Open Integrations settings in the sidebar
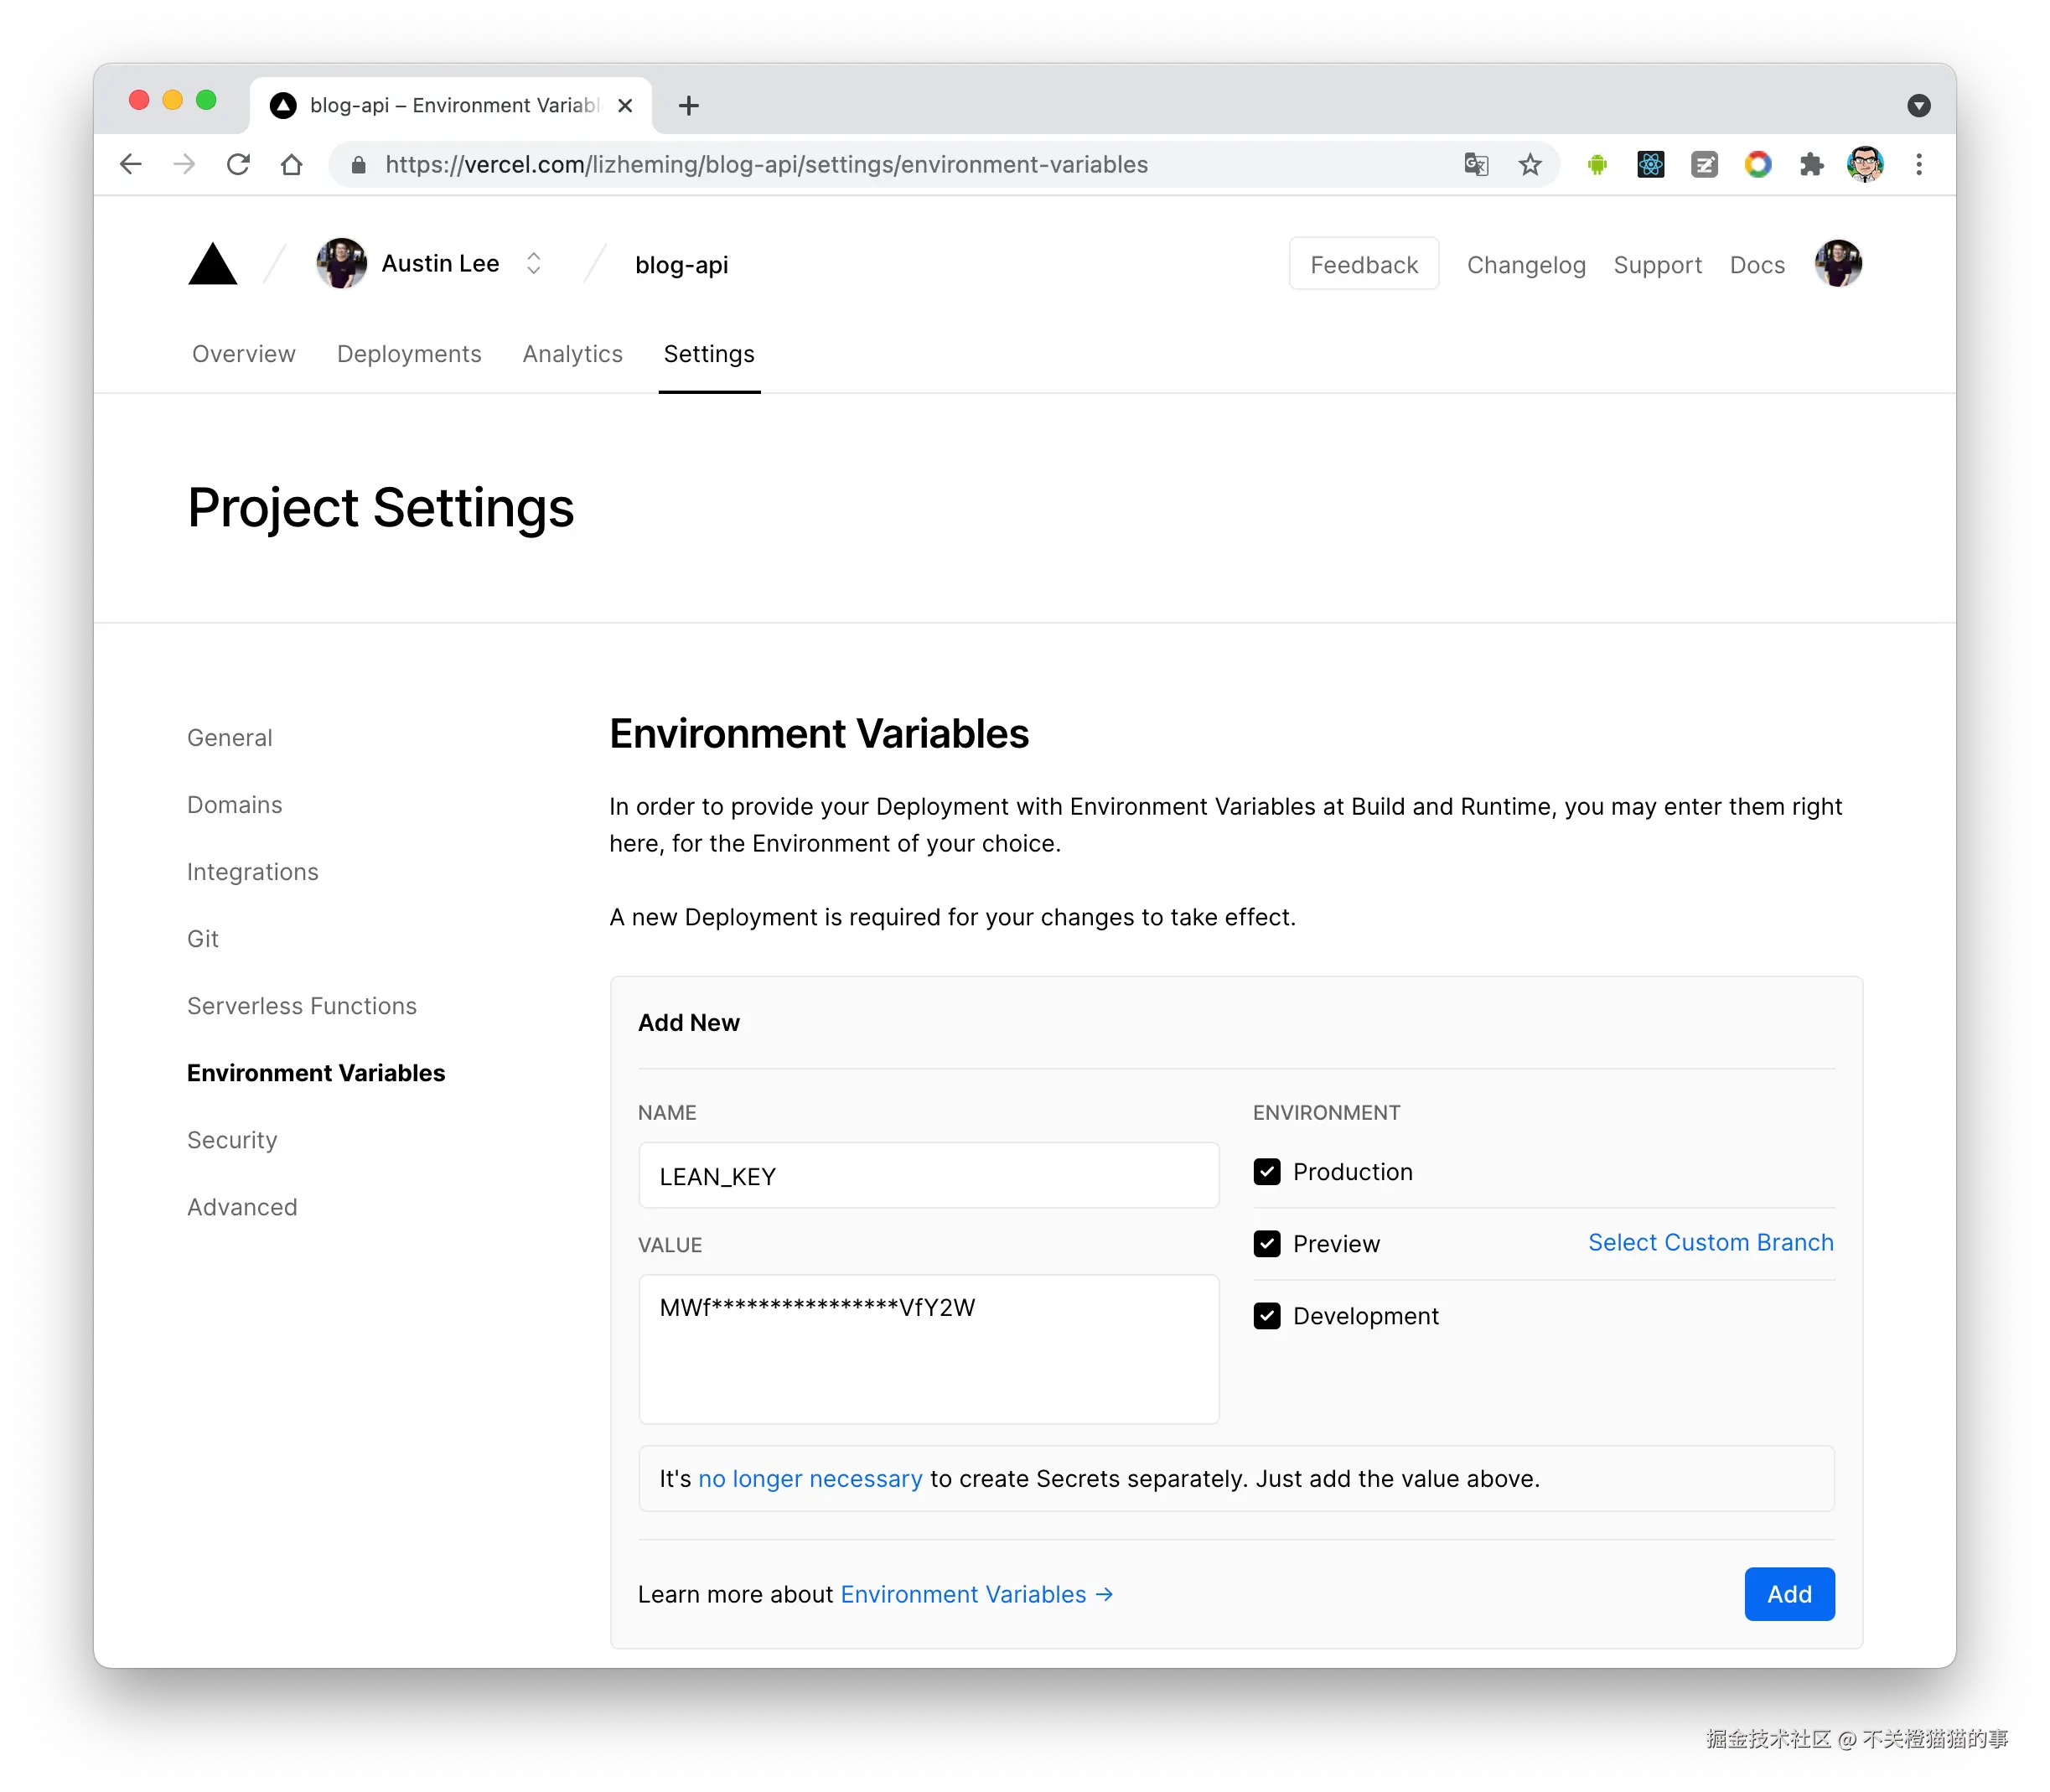The image size is (2050, 1792). 253,872
